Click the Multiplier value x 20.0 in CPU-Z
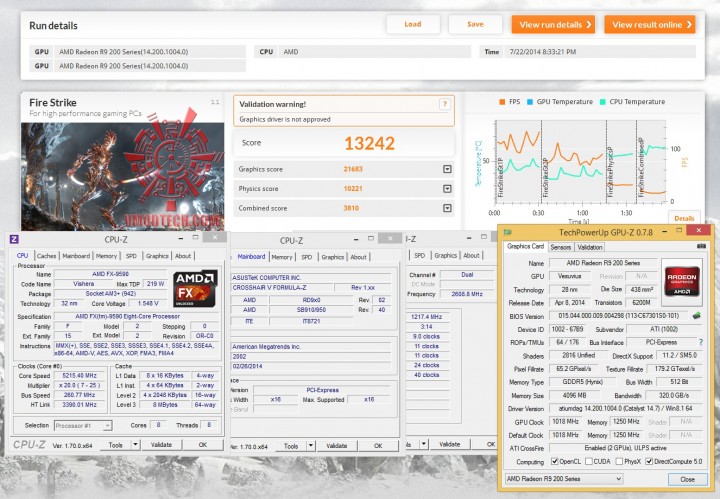Screen dimensions: 720x499 [x=79, y=386]
